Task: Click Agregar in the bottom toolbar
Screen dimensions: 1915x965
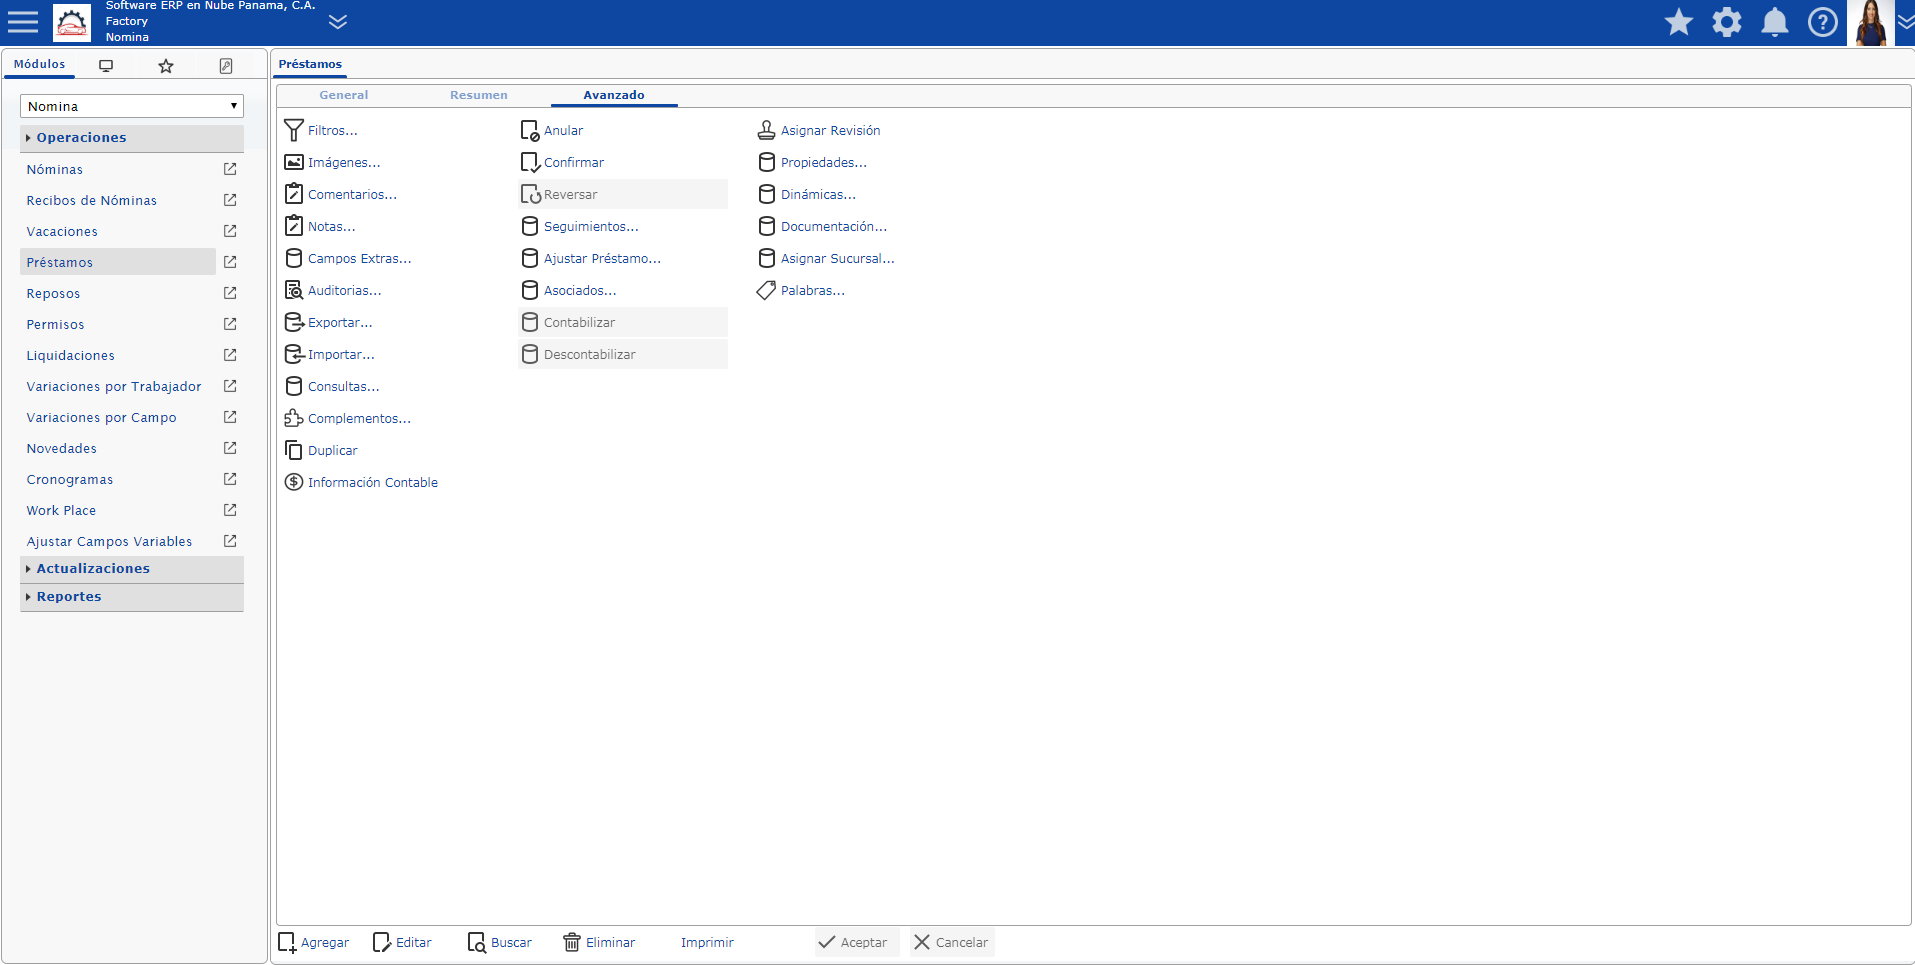Action: tap(313, 942)
